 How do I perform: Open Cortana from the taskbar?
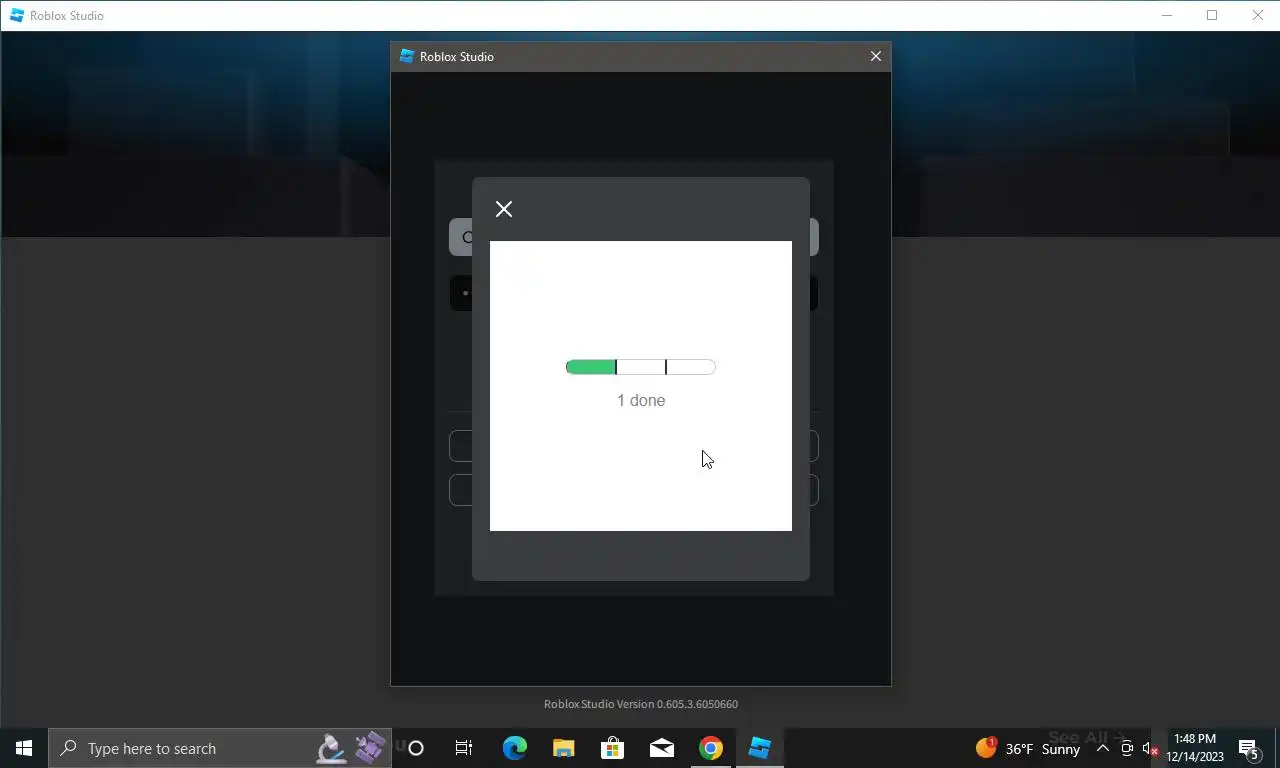416,748
